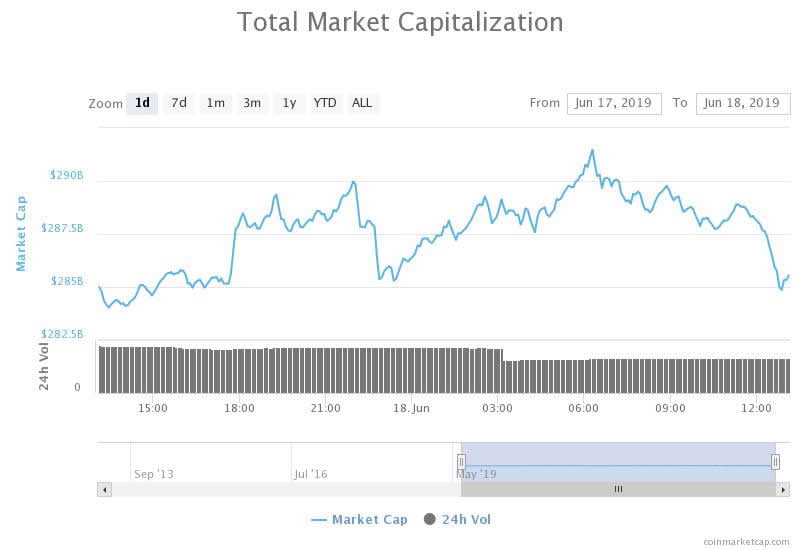Open the To date field
The image size is (800, 550).
[741, 103]
